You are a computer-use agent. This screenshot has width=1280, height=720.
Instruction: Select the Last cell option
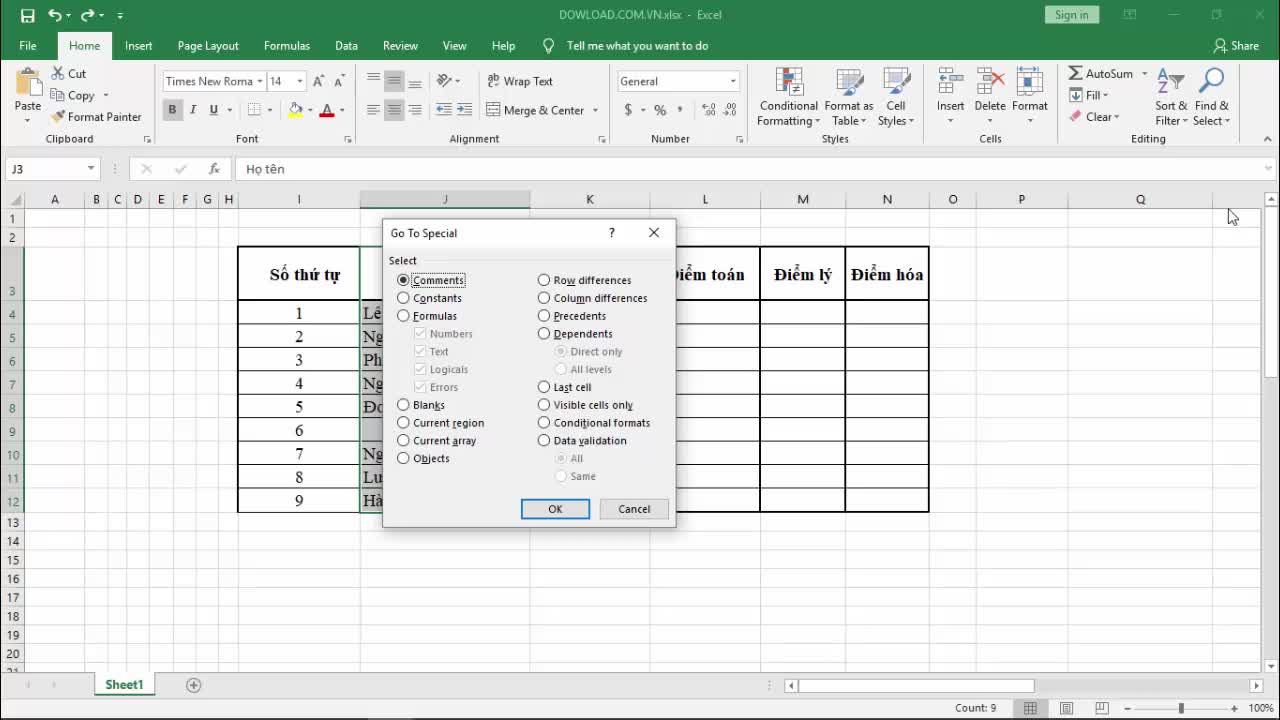tap(565, 387)
